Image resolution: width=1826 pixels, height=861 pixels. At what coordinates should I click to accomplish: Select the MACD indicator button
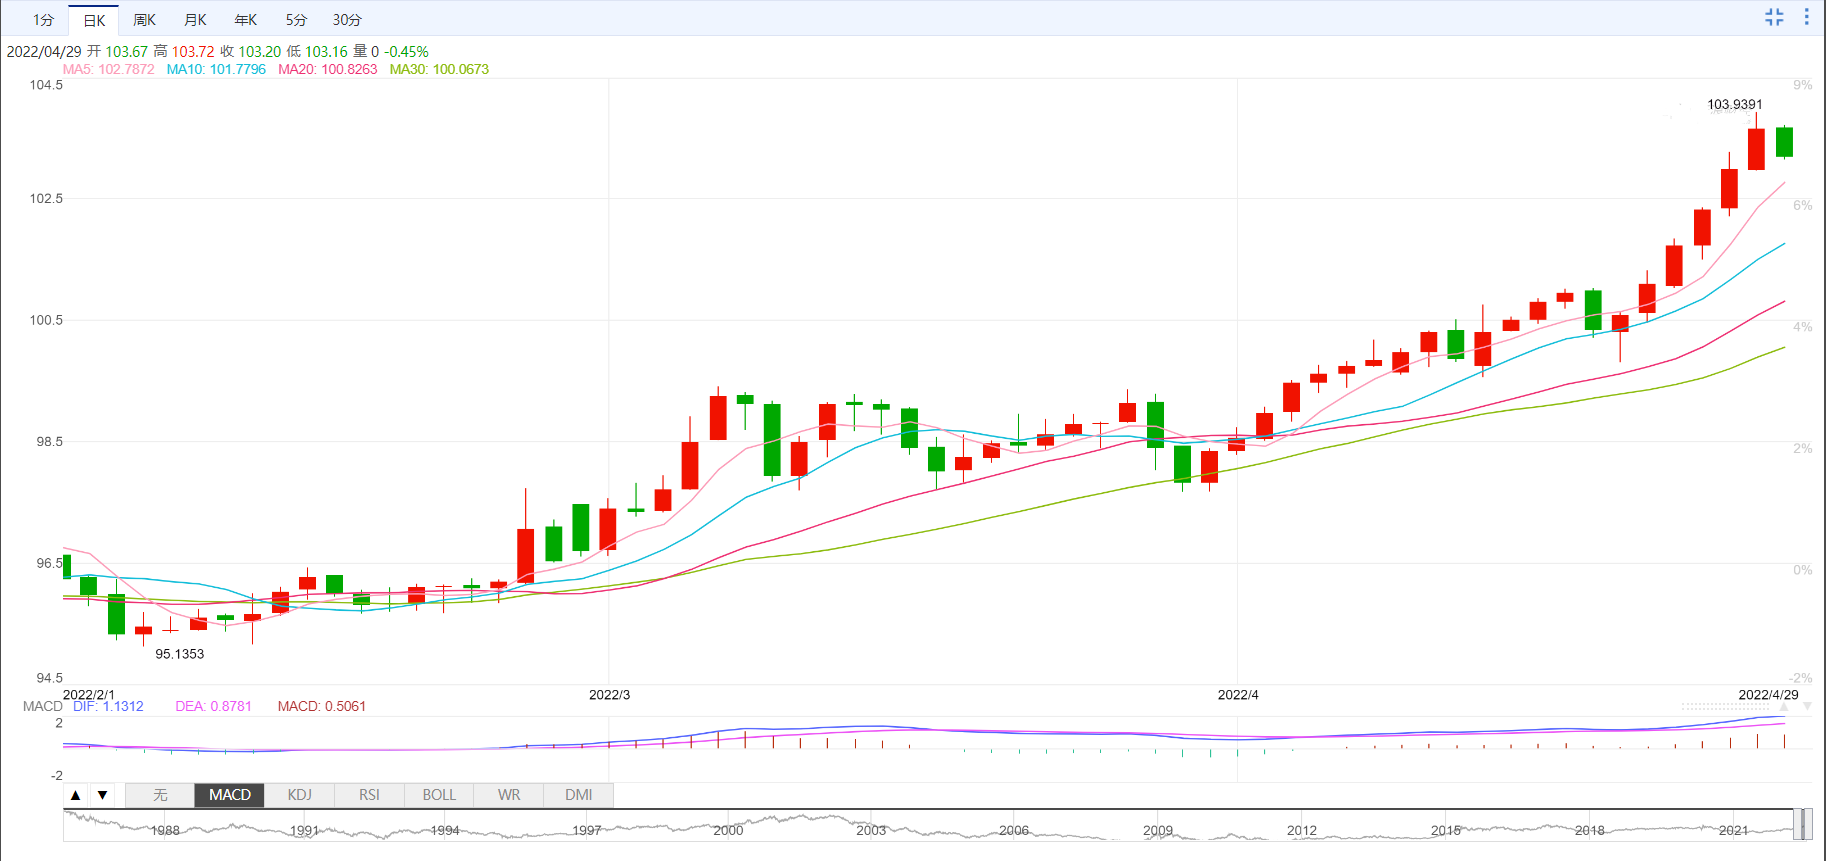click(230, 795)
